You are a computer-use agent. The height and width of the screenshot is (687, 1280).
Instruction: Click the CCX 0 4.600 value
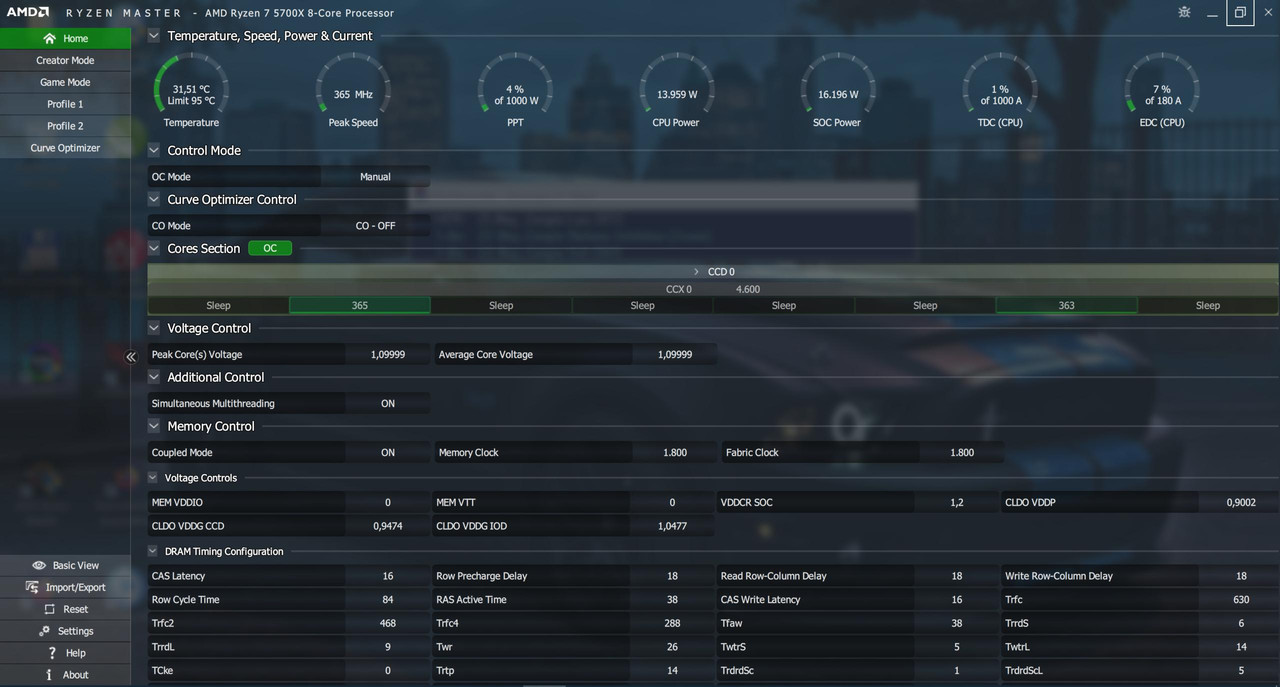748,289
